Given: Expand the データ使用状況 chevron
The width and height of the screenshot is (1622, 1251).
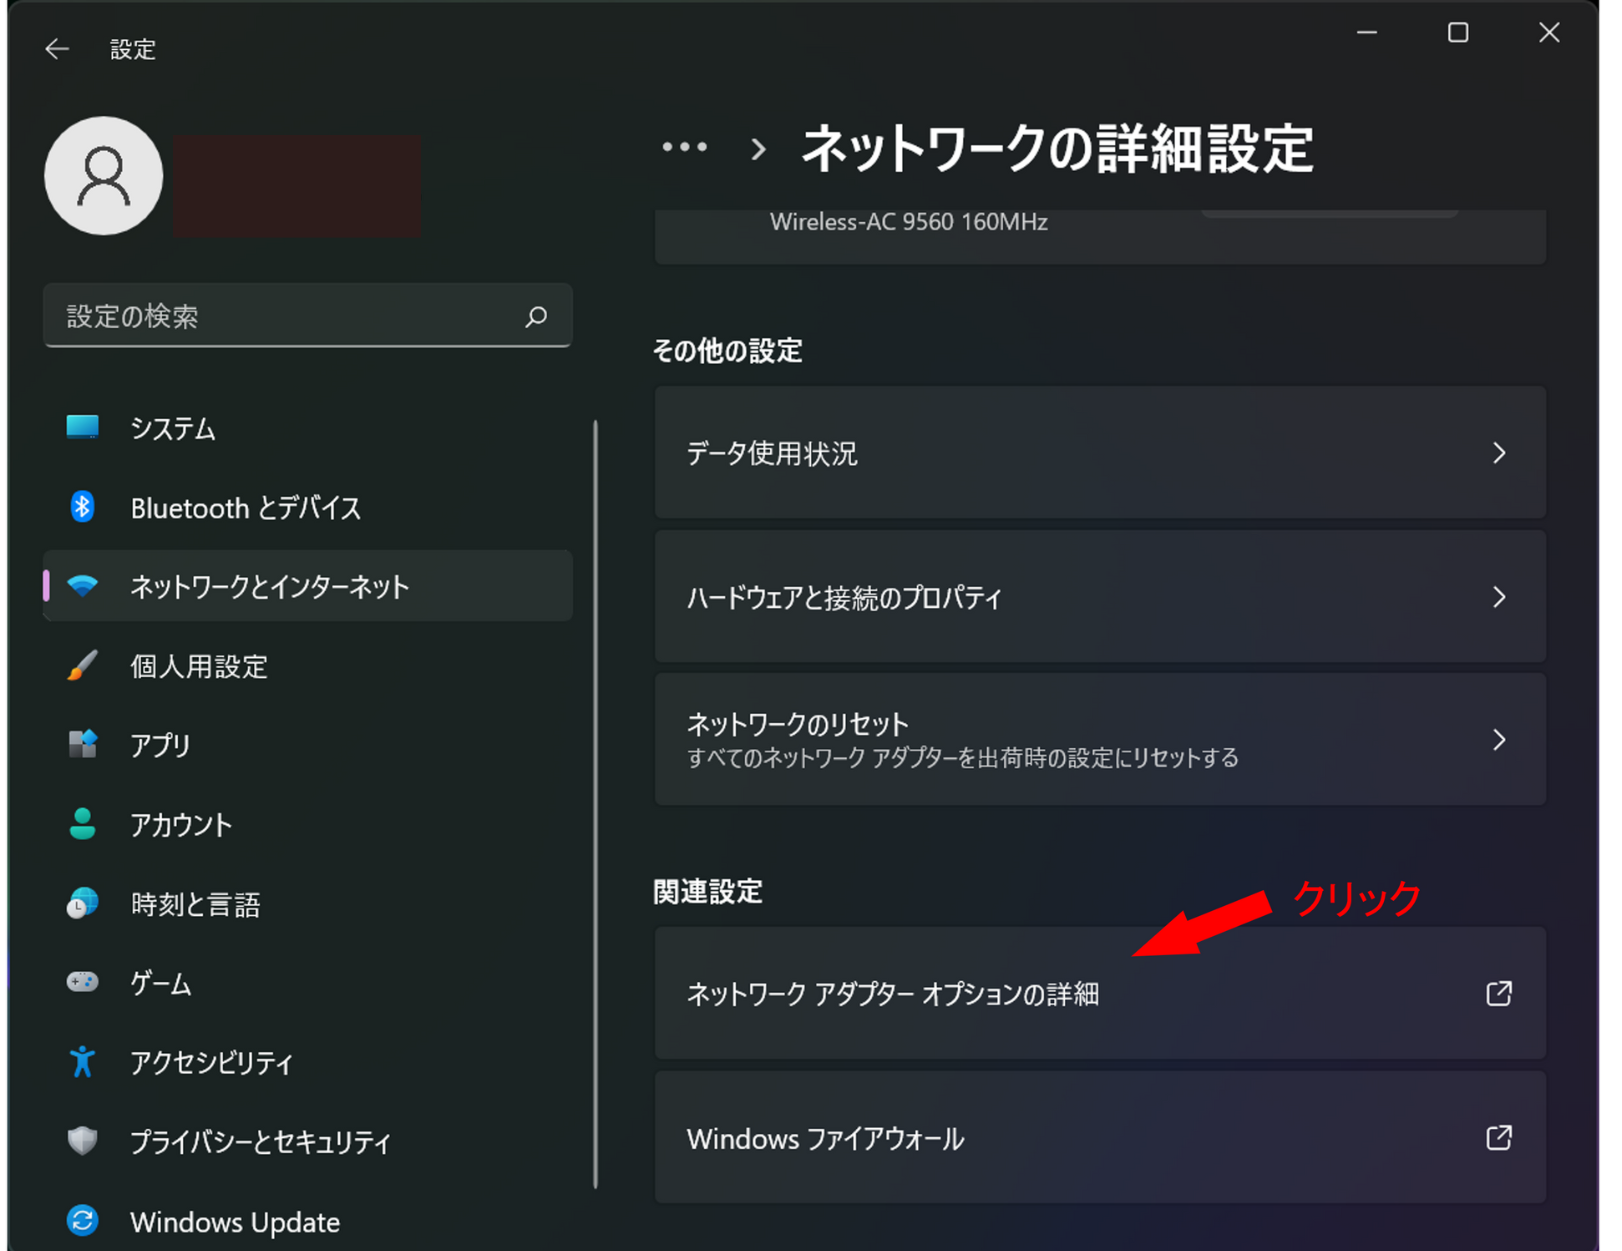Looking at the screenshot, I should (x=1498, y=453).
